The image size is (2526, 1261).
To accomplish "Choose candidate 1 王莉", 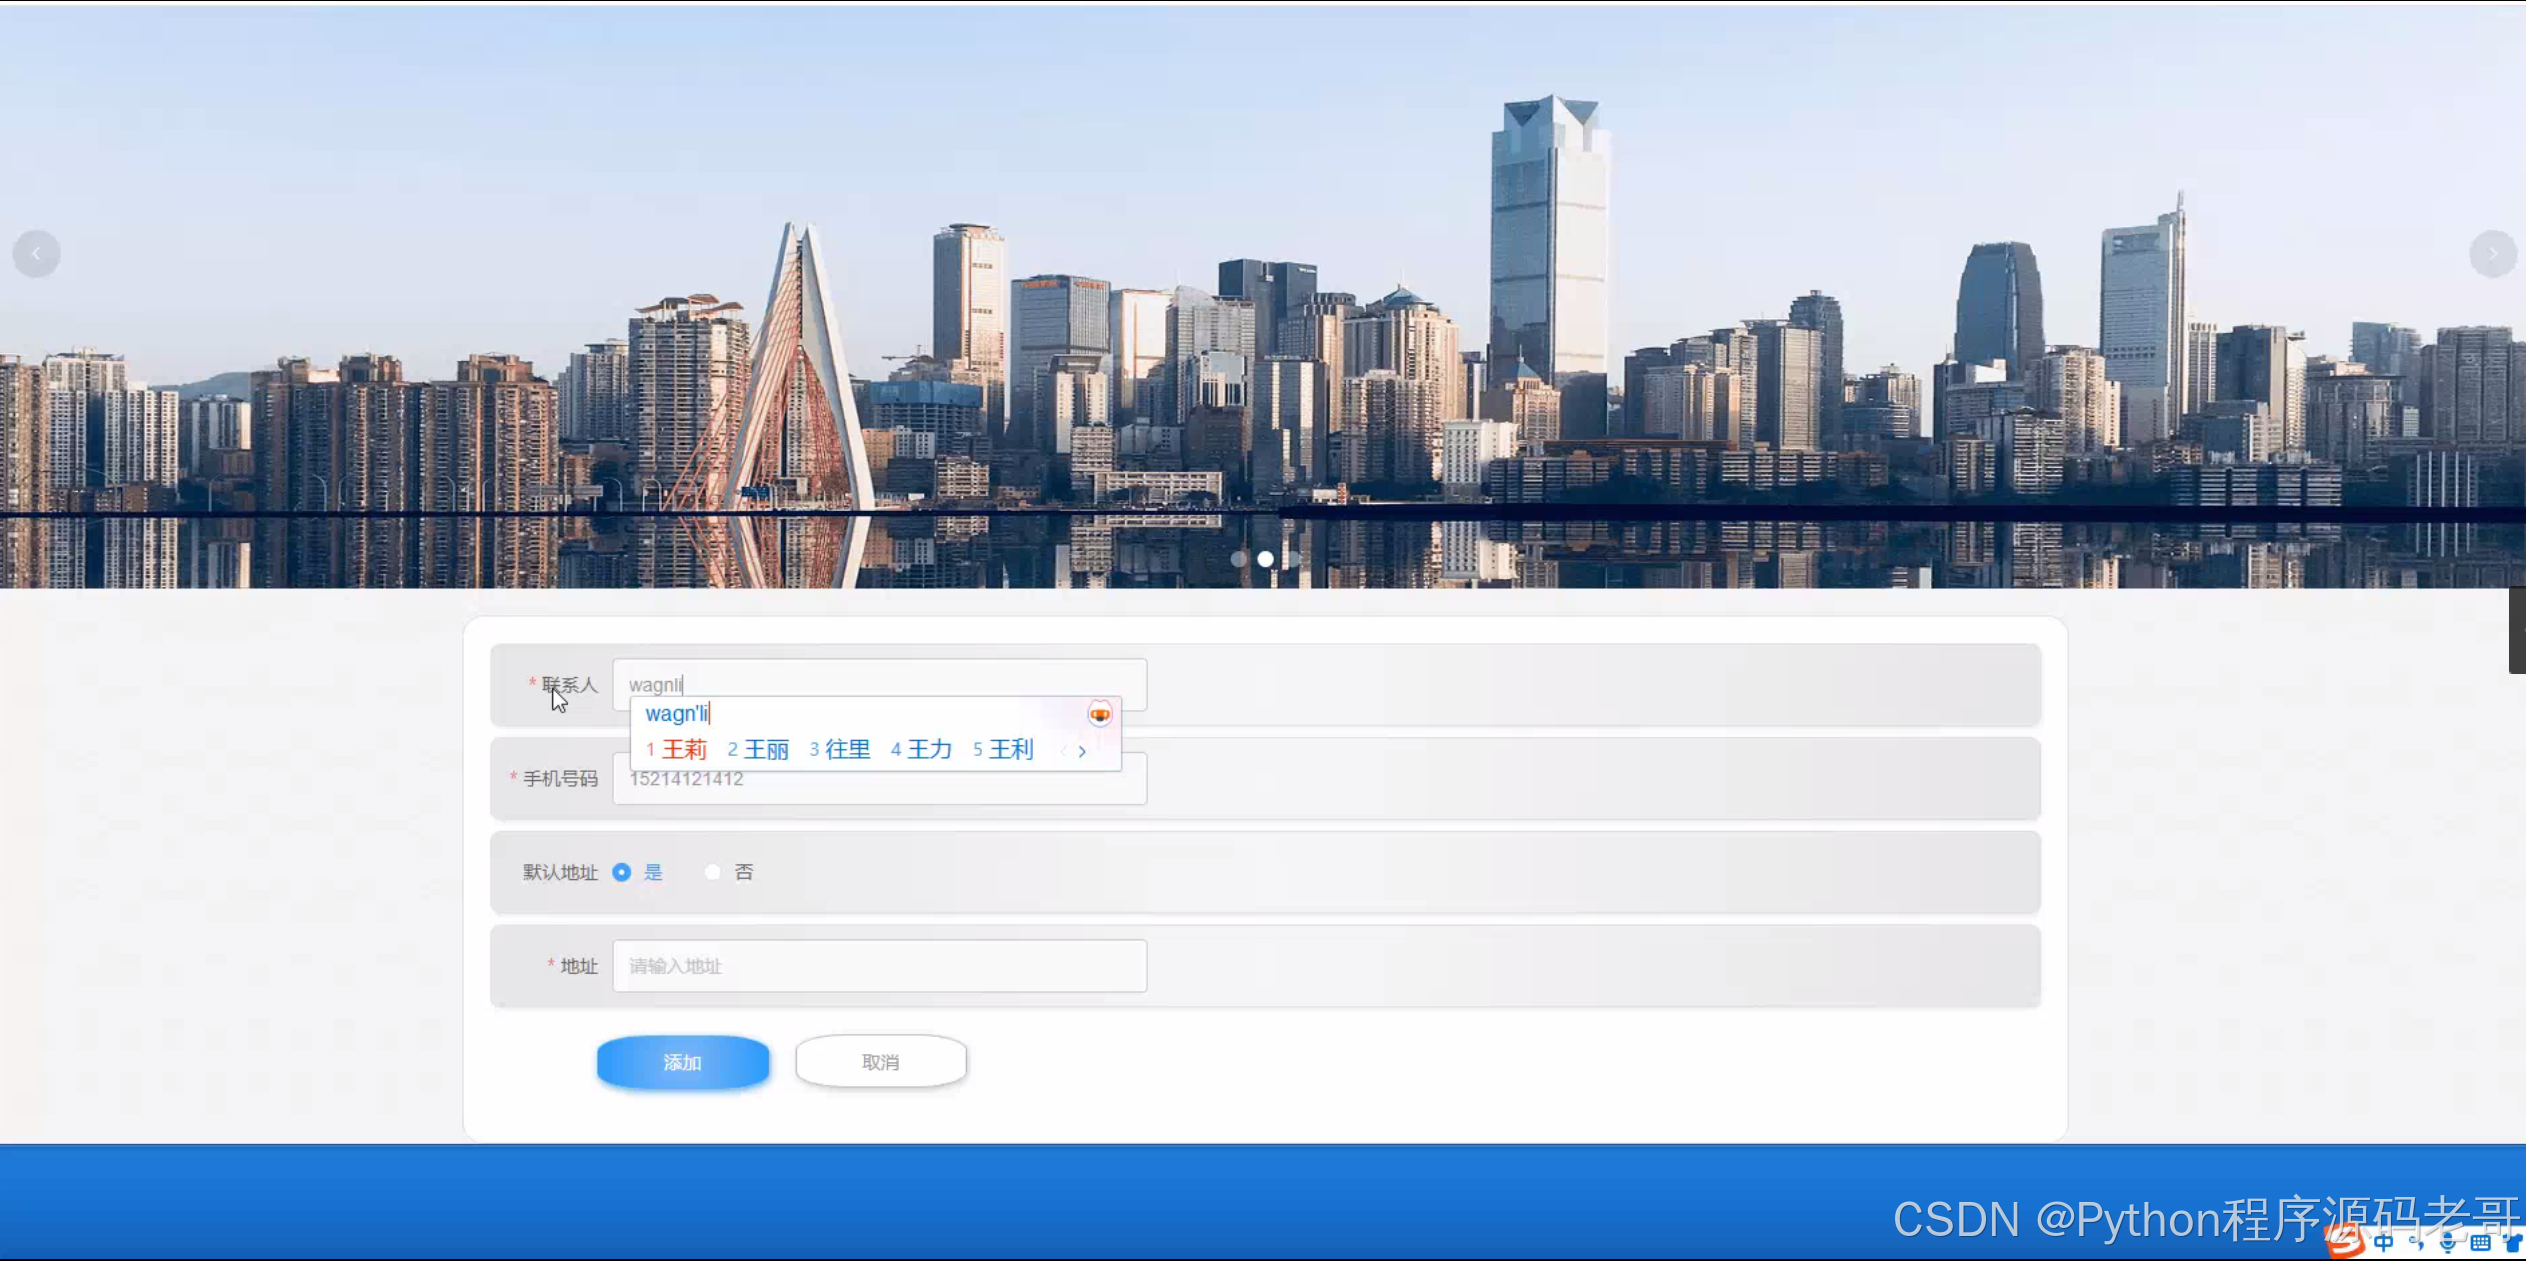I will 683,750.
